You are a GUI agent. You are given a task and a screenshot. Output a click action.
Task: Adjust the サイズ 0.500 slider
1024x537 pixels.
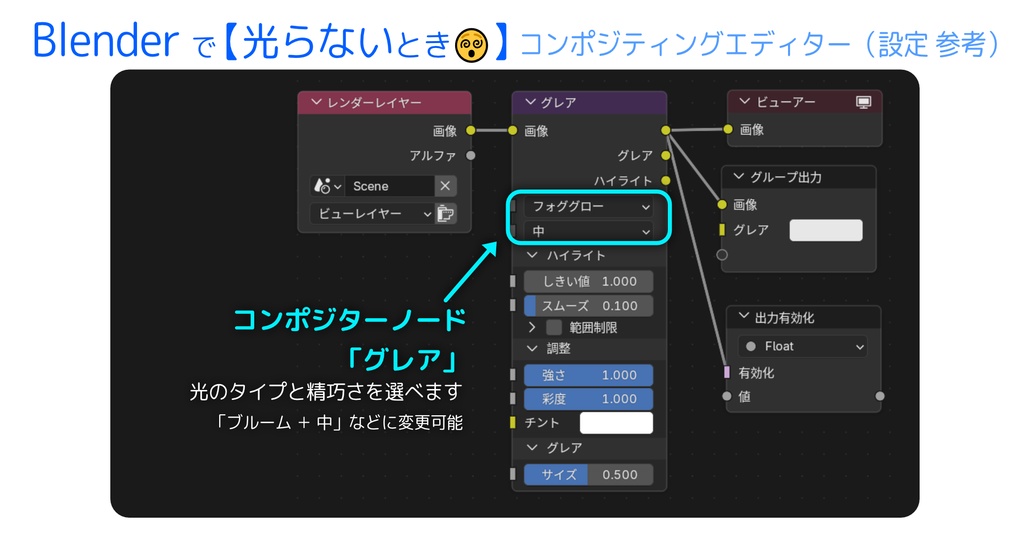[x=588, y=474]
